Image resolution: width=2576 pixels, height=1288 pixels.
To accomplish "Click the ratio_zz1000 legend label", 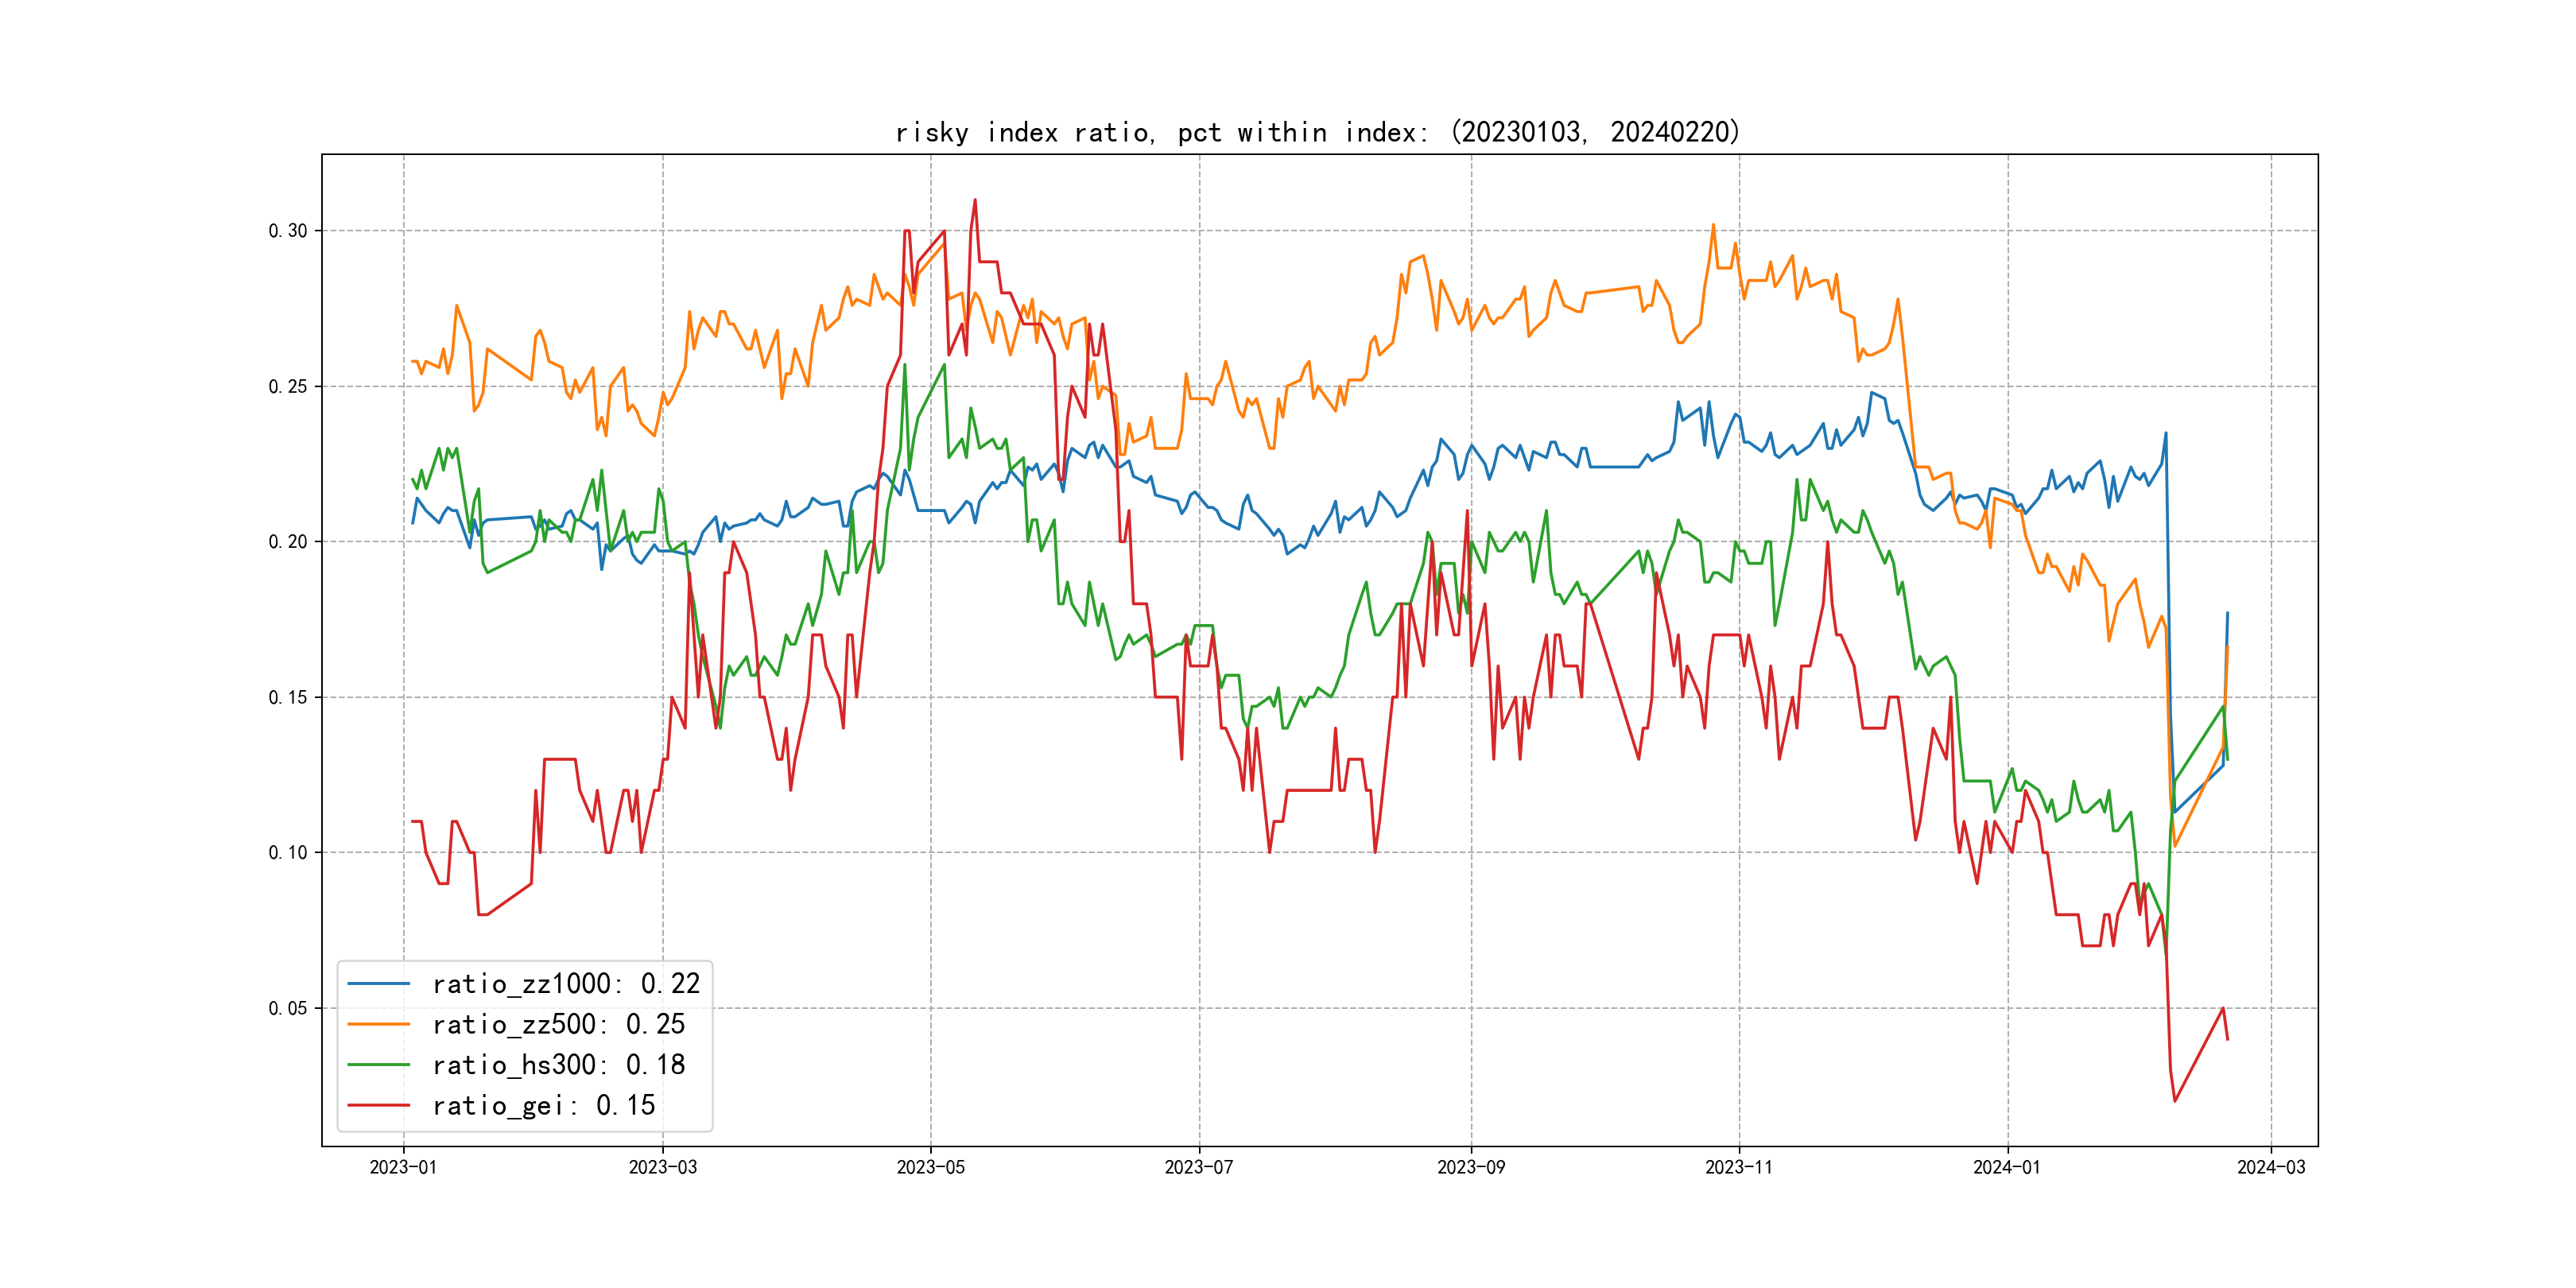I will pos(566,984).
